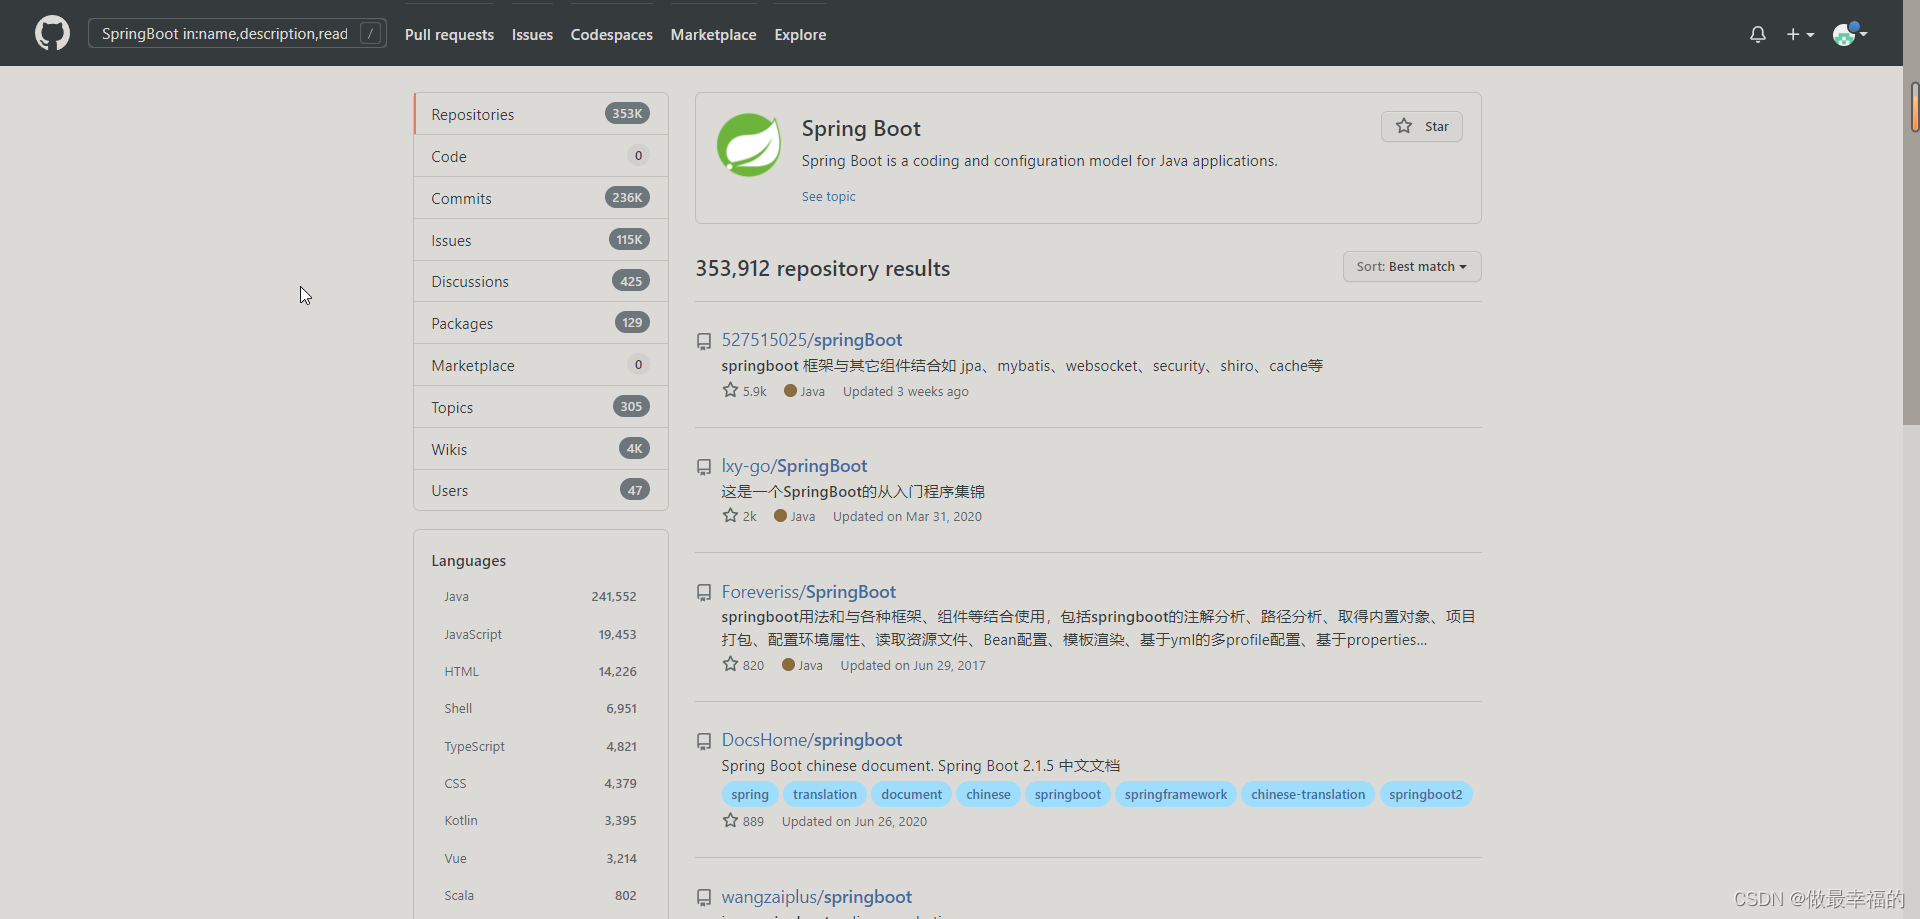Open the Foreveriss/SpringBoot repository
Image resolution: width=1920 pixels, height=919 pixels.
(x=809, y=592)
